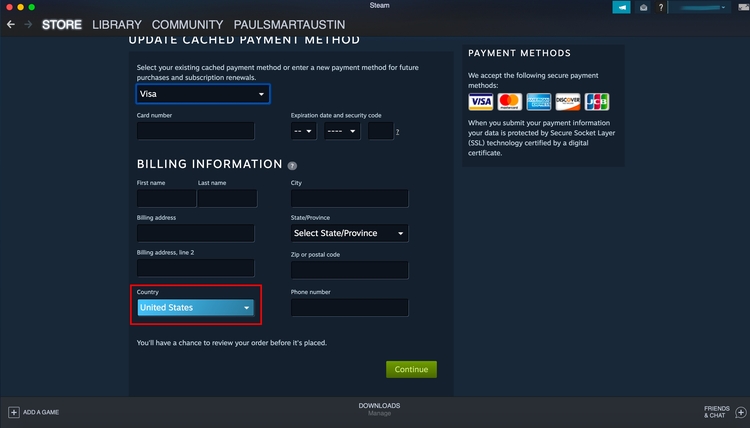Focus the security code field

[x=381, y=131]
